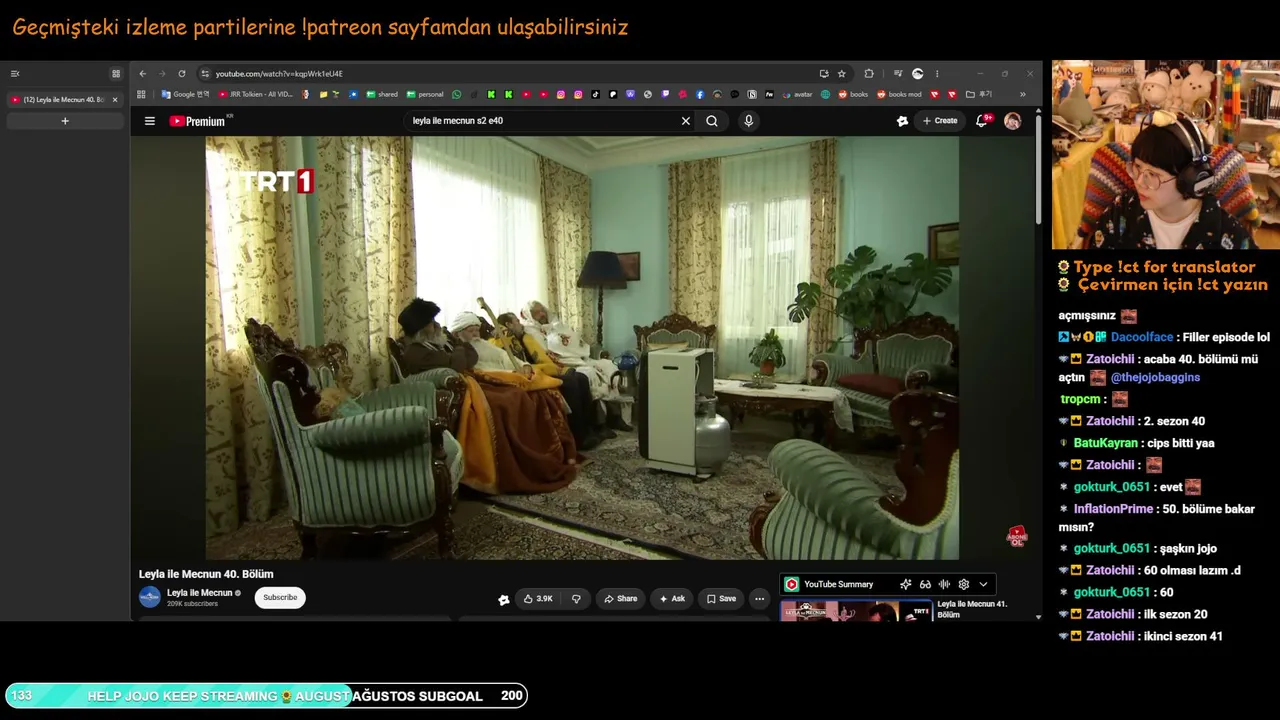Image resolution: width=1280 pixels, height=720 pixels.
Task: Click the video player to pause
Action: [582, 348]
